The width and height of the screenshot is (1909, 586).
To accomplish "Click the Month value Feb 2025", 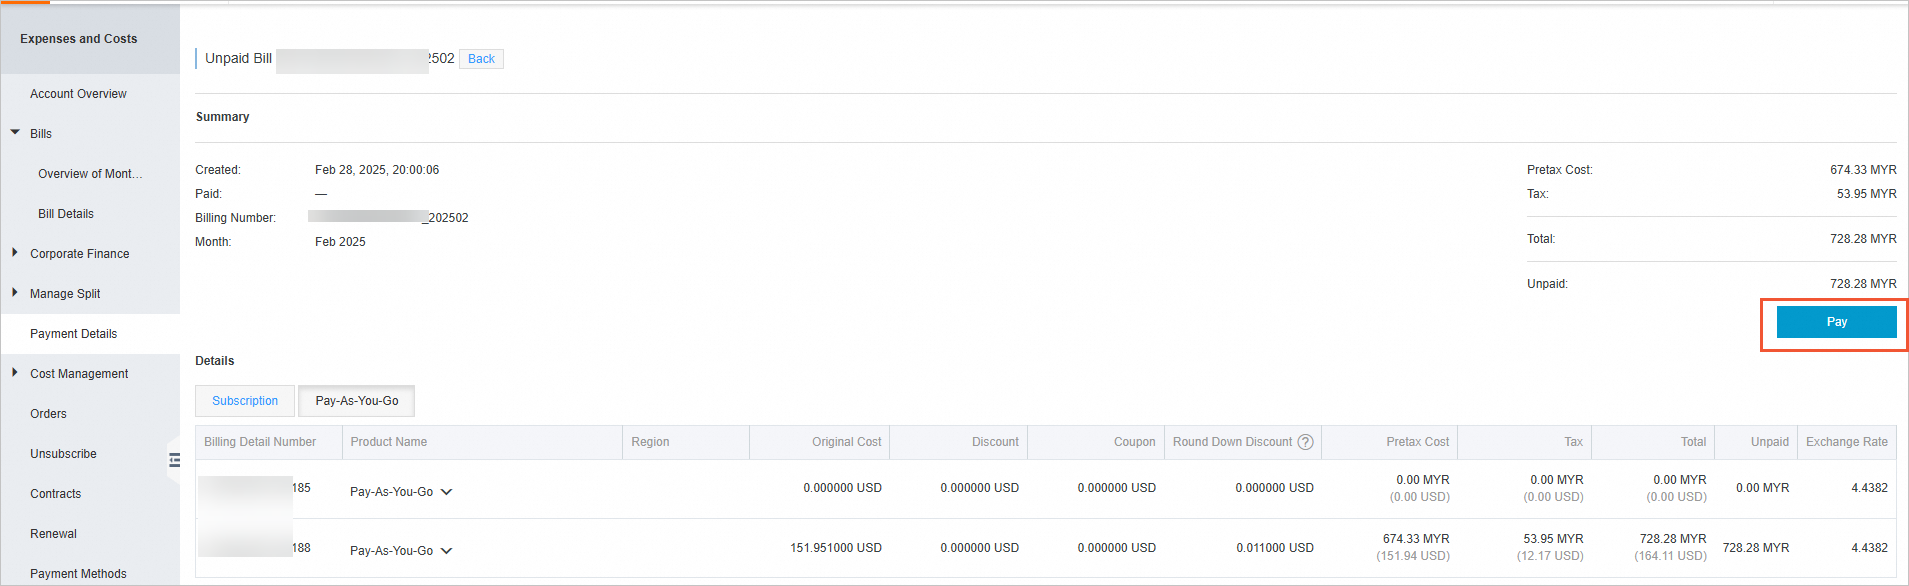I will tap(340, 242).
